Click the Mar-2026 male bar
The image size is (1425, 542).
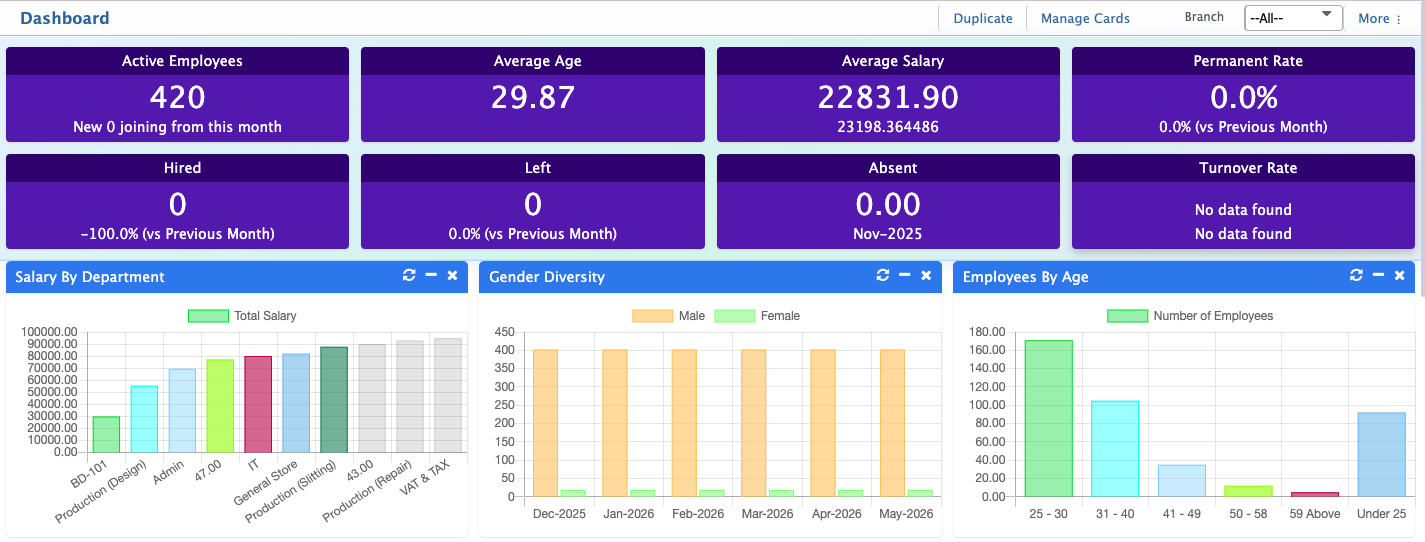(753, 423)
